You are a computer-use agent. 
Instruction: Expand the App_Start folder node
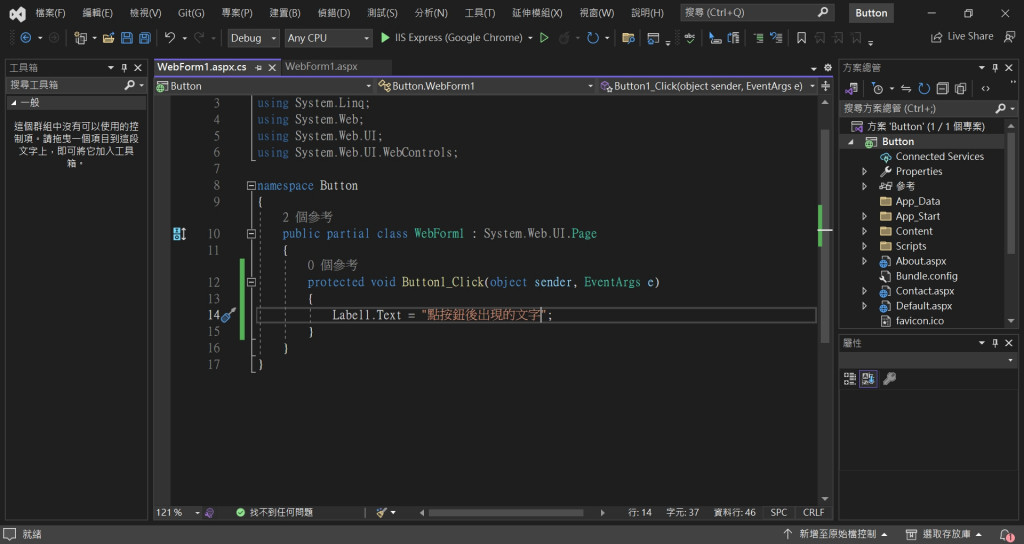pos(865,216)
